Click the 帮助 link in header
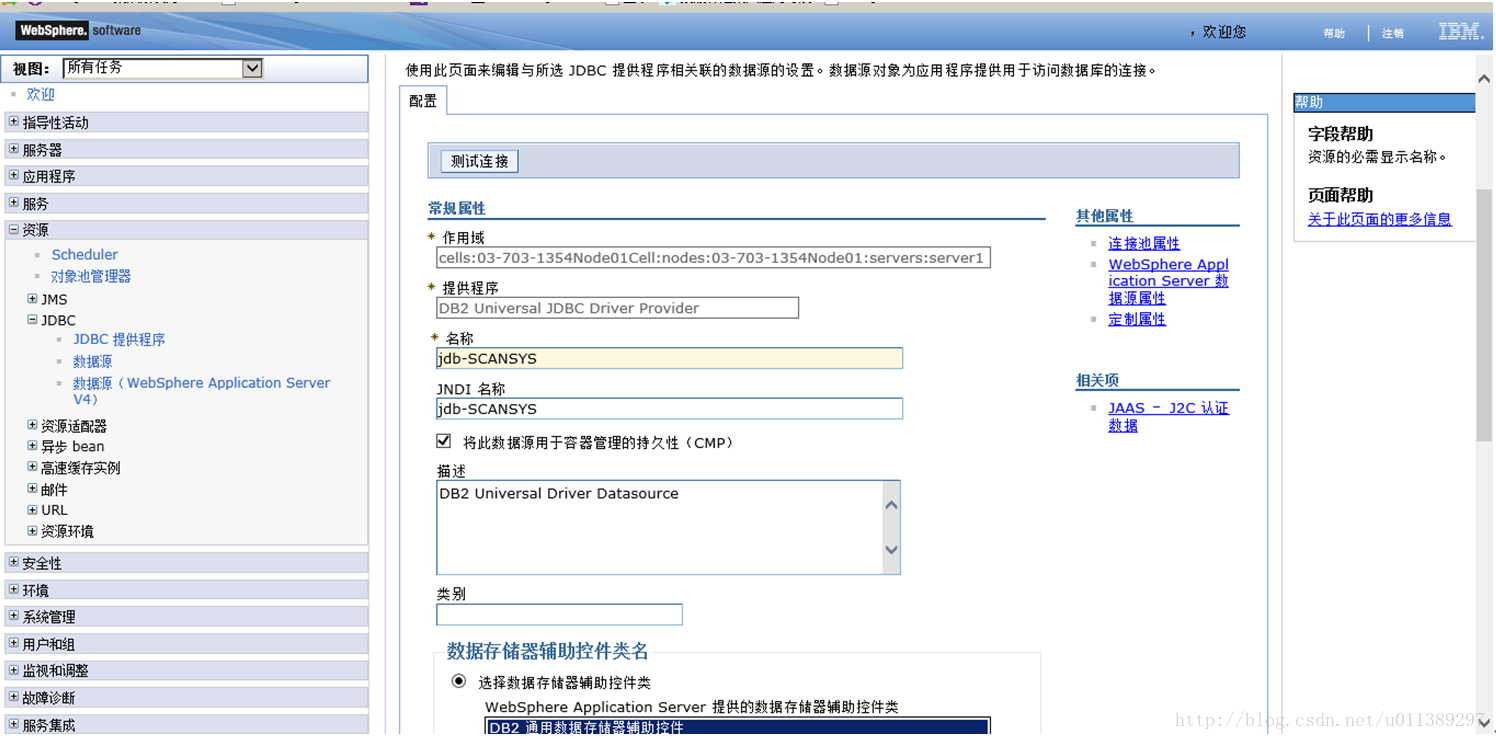The image size is (1496, 740). pos(1335,34)
